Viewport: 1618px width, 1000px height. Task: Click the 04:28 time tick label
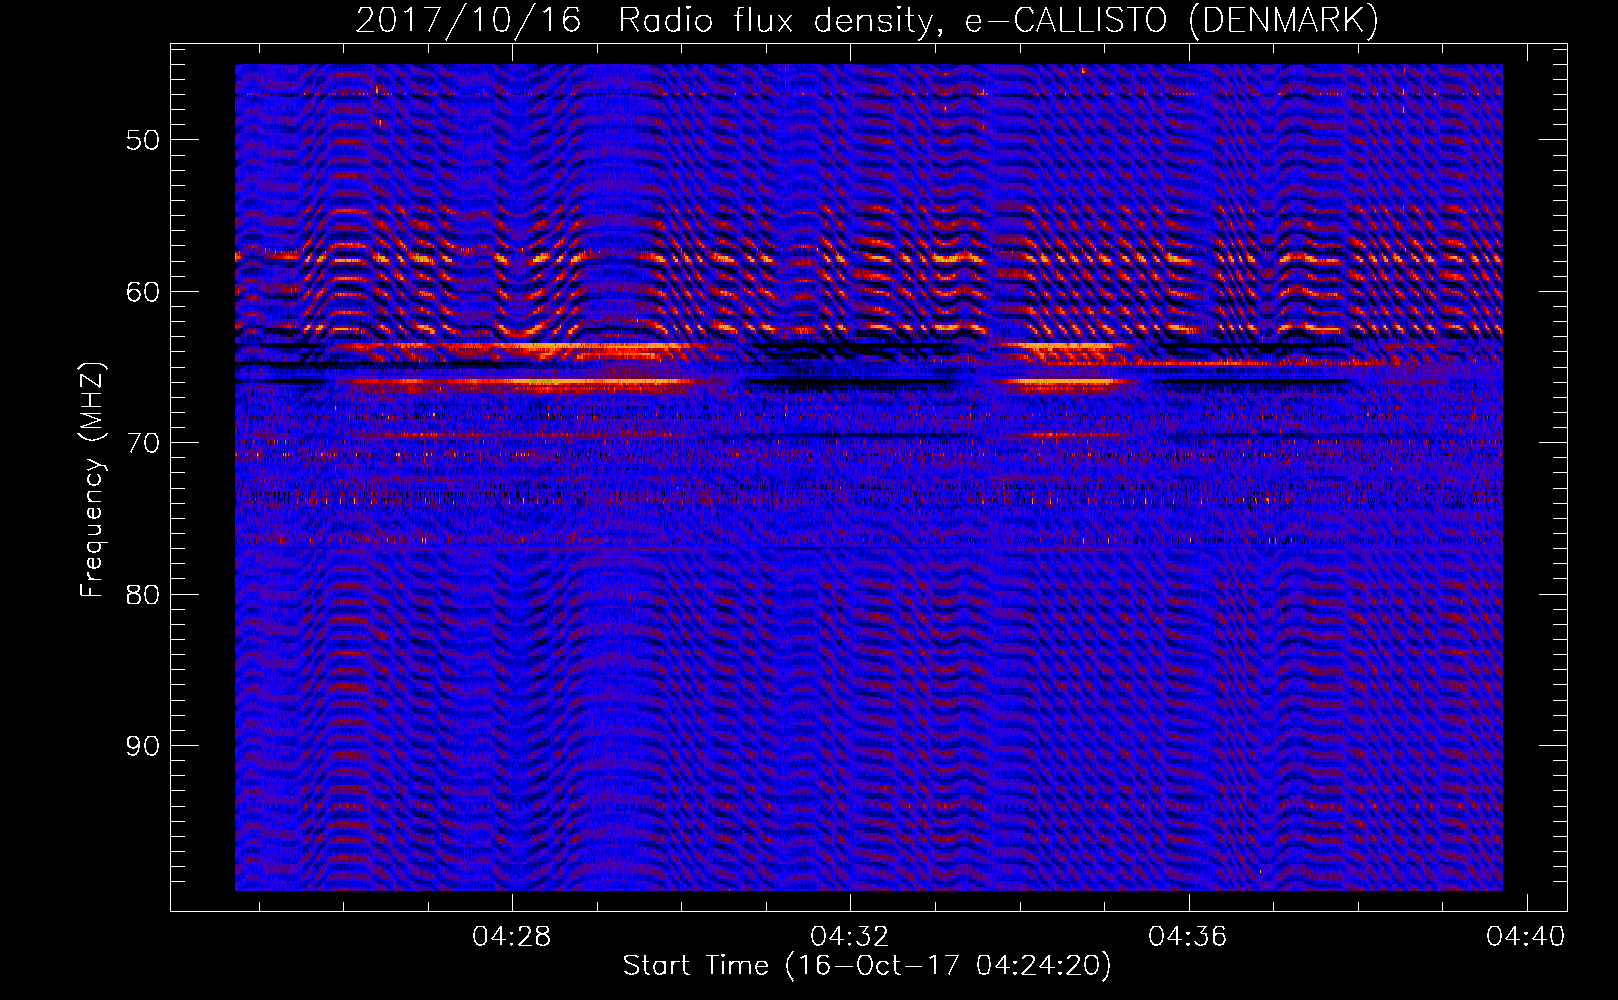(512, 936)
